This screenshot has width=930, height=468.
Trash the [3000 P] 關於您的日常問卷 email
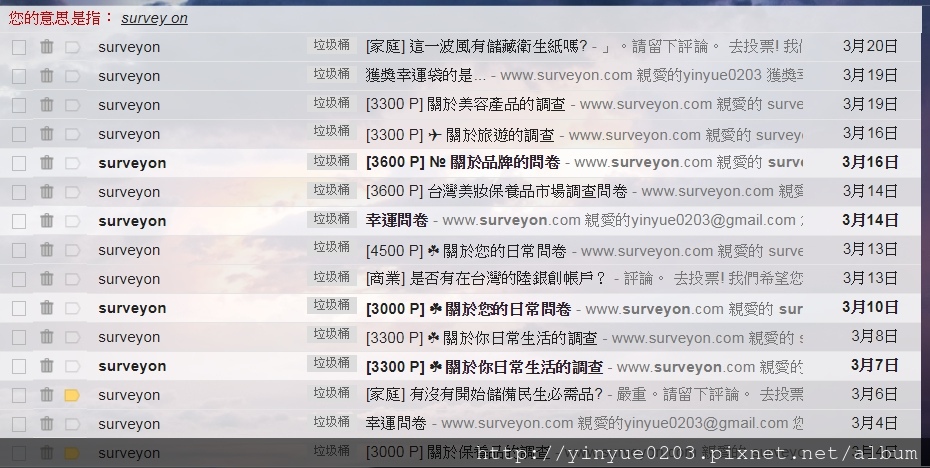47,308
